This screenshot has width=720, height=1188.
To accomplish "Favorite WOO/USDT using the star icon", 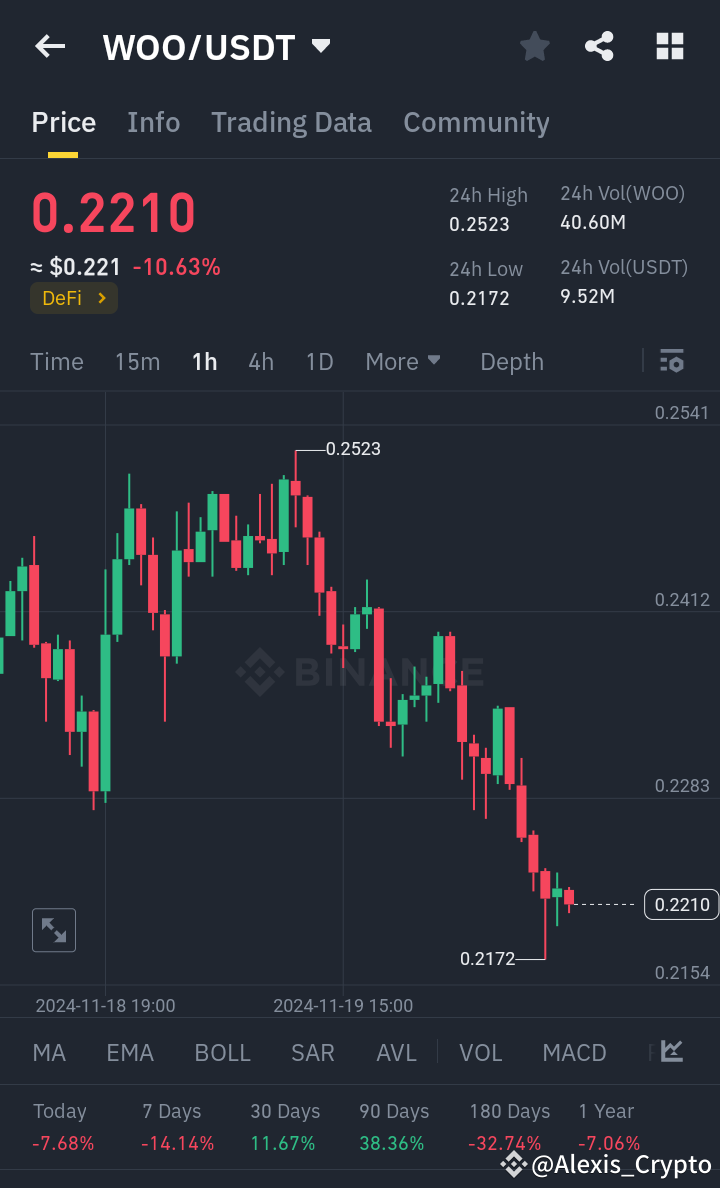I will tap(534, 46).
